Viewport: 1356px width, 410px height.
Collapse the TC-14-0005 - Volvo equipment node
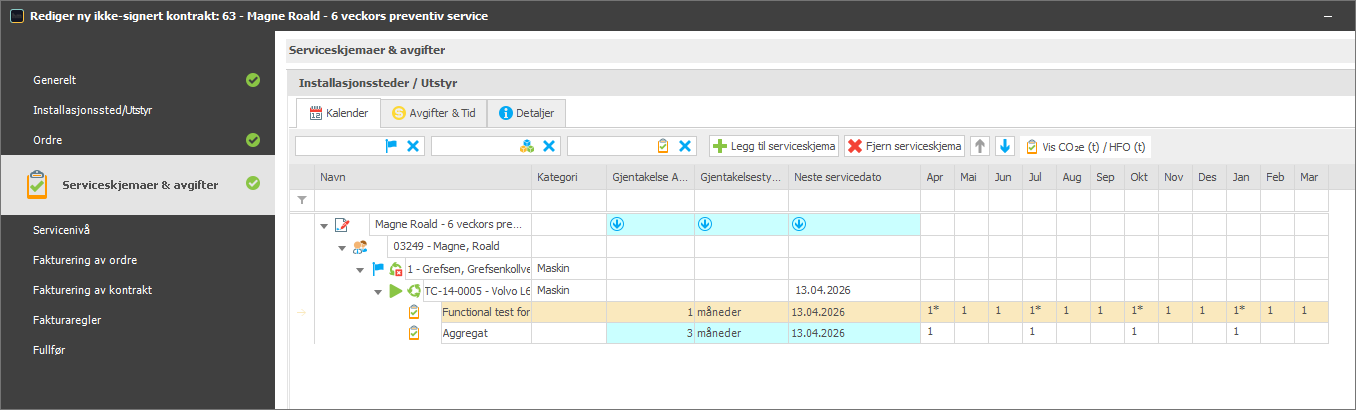tap(378, 292)
